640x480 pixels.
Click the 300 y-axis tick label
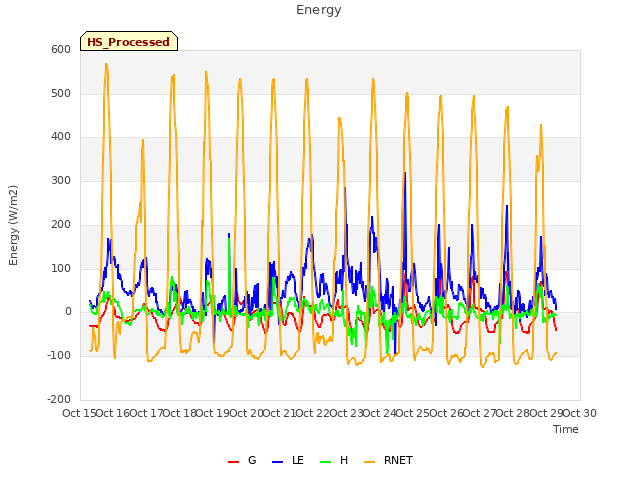tap(61, 181)
